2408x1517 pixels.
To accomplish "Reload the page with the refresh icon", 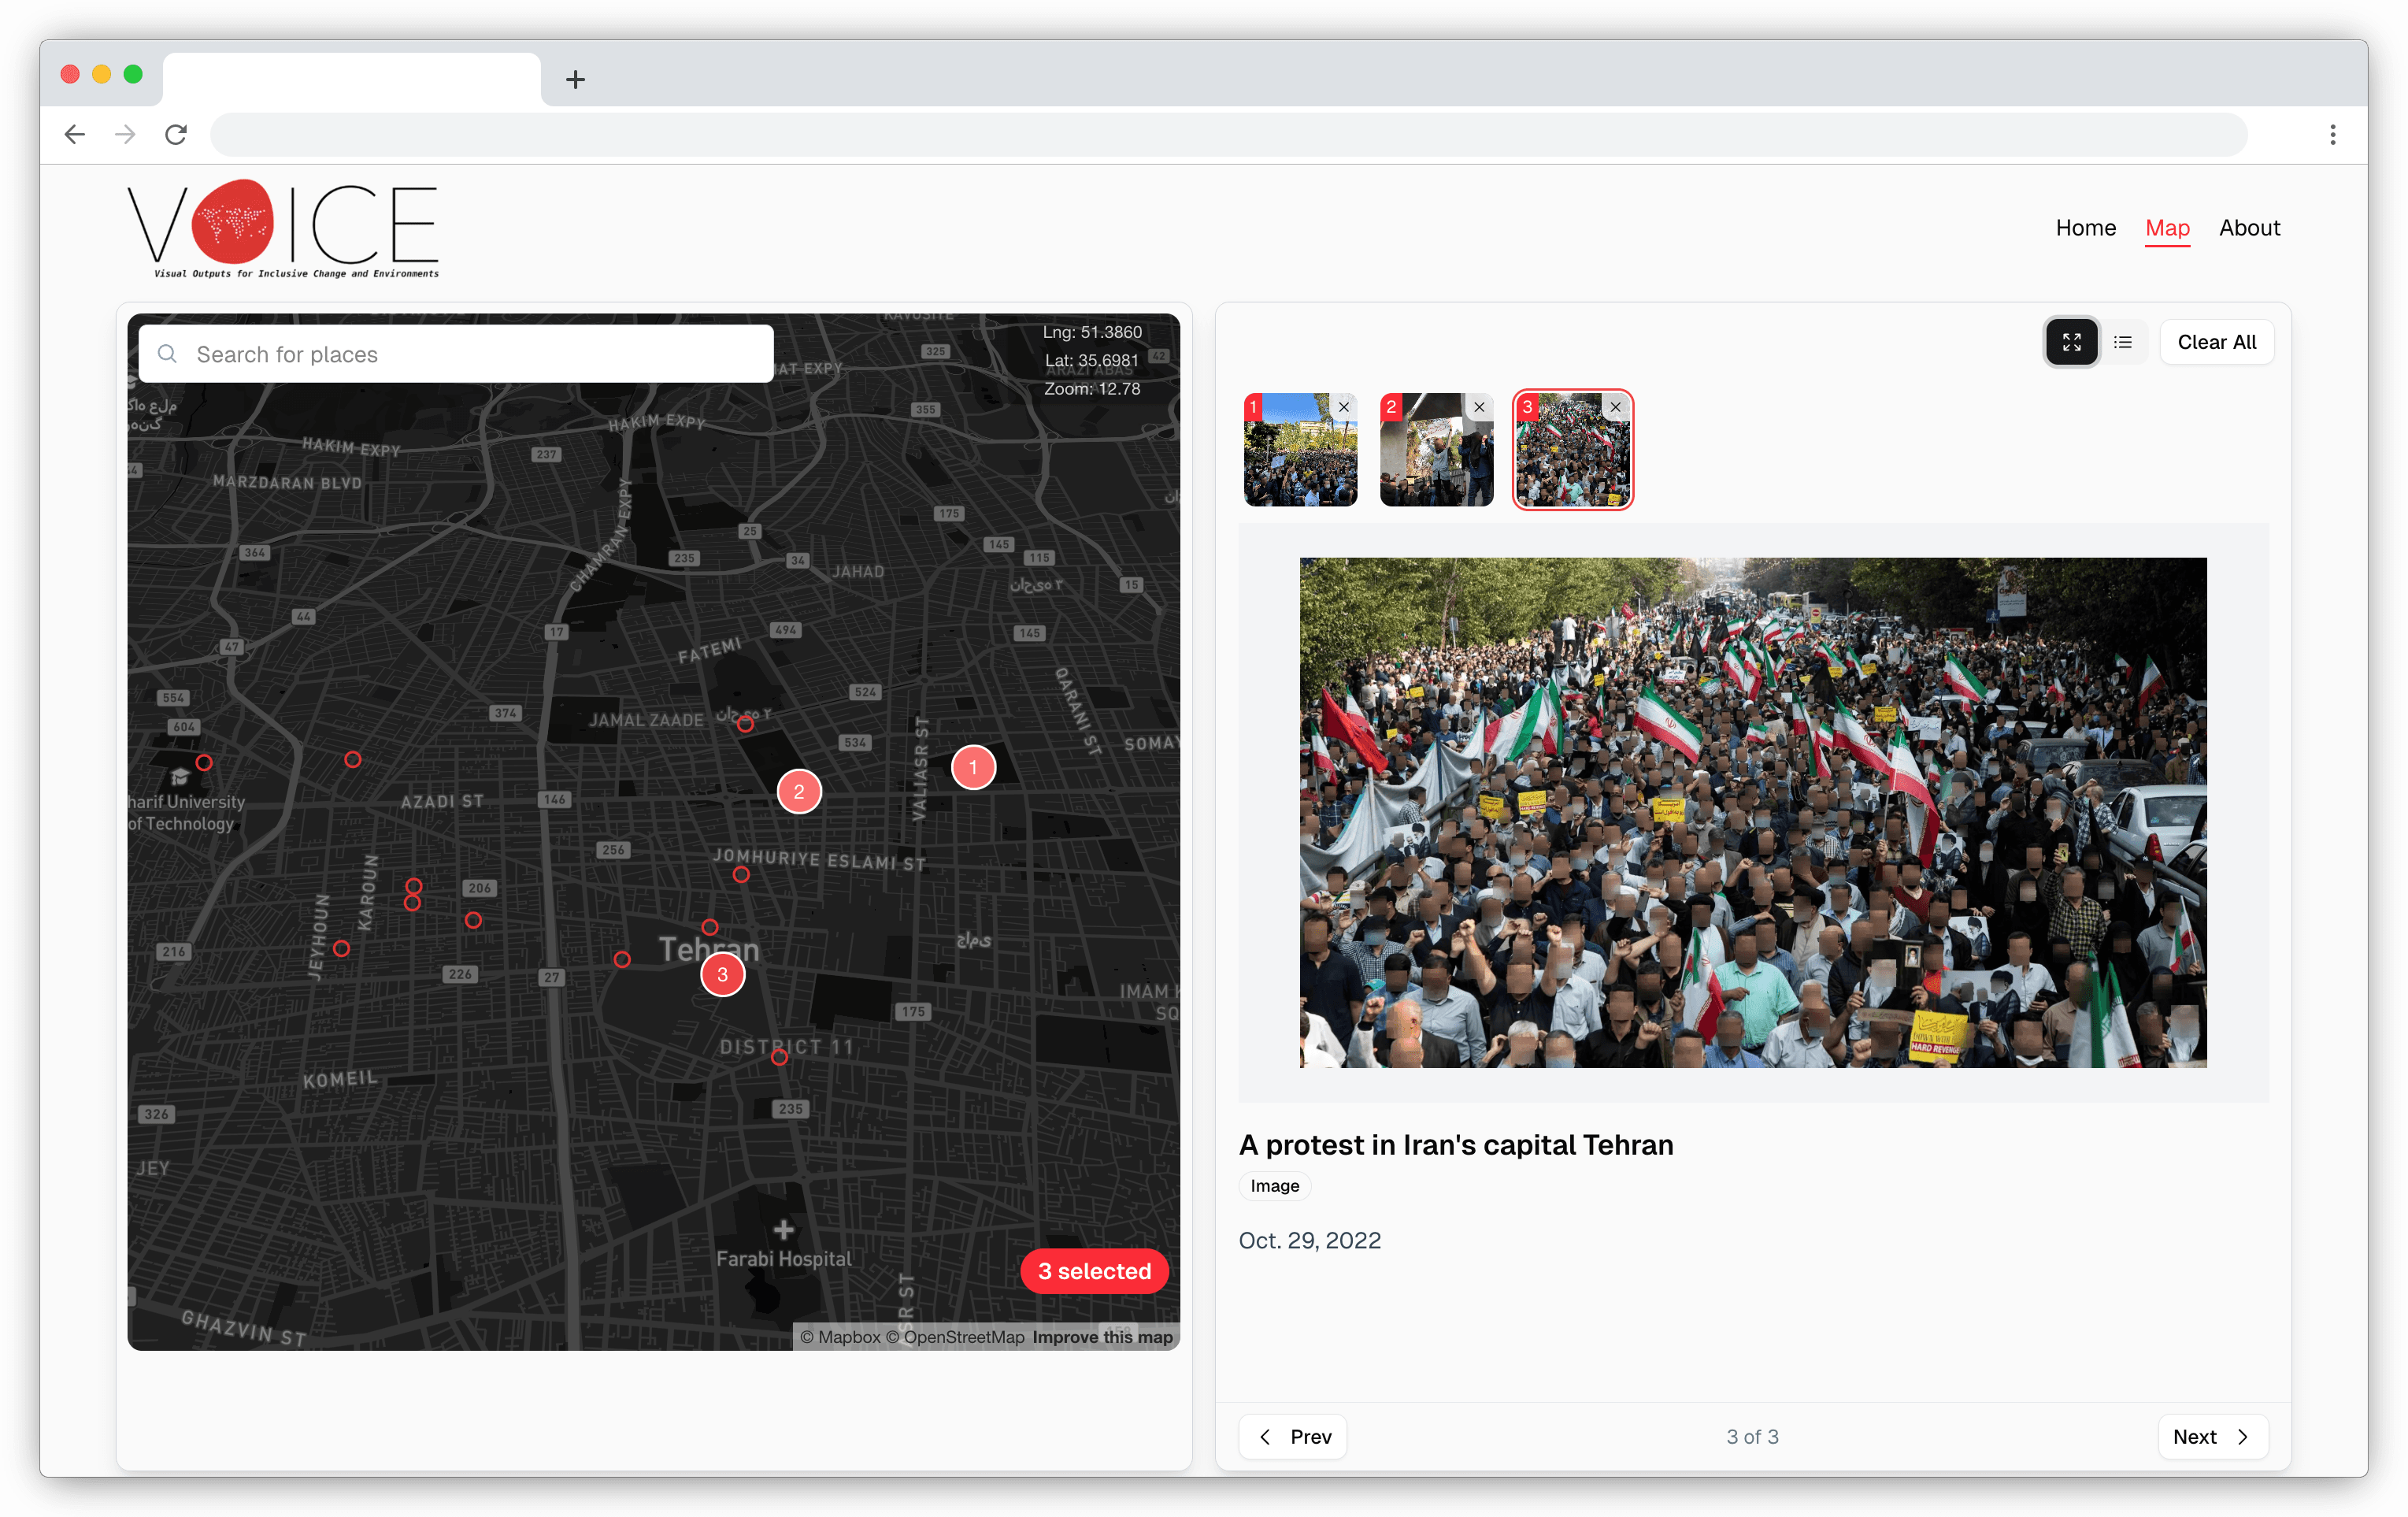I will click(x=176, y=134).
